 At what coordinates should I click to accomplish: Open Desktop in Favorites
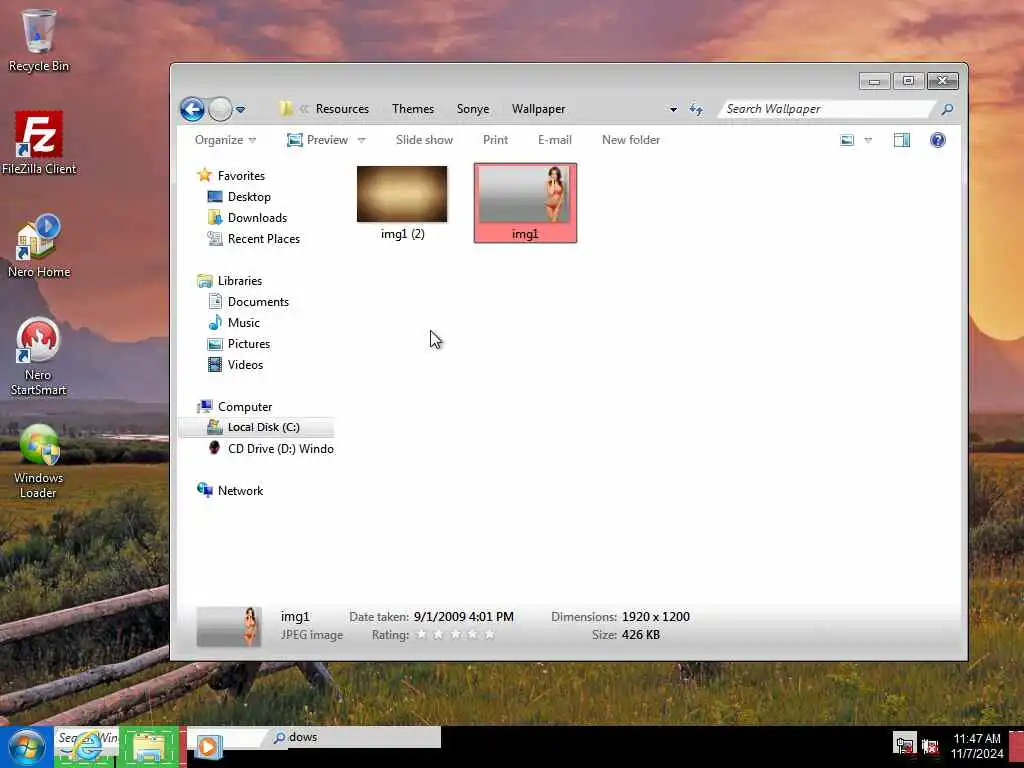[249, 197]
